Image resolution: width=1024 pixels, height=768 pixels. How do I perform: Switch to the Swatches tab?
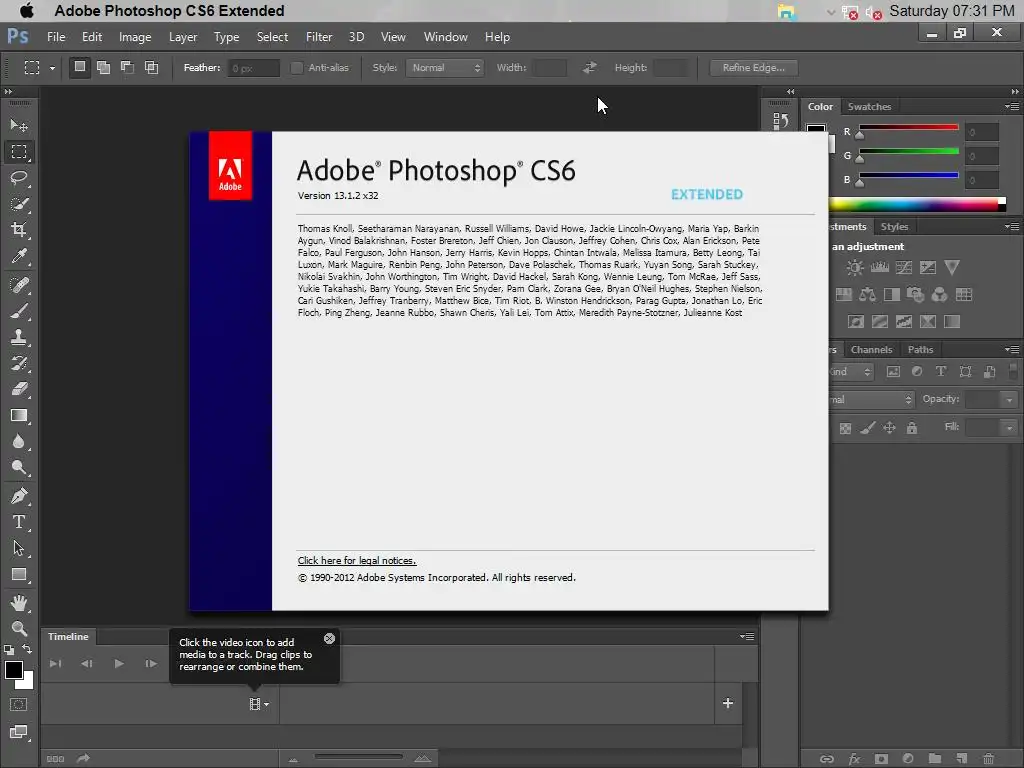tap(869, 106)
